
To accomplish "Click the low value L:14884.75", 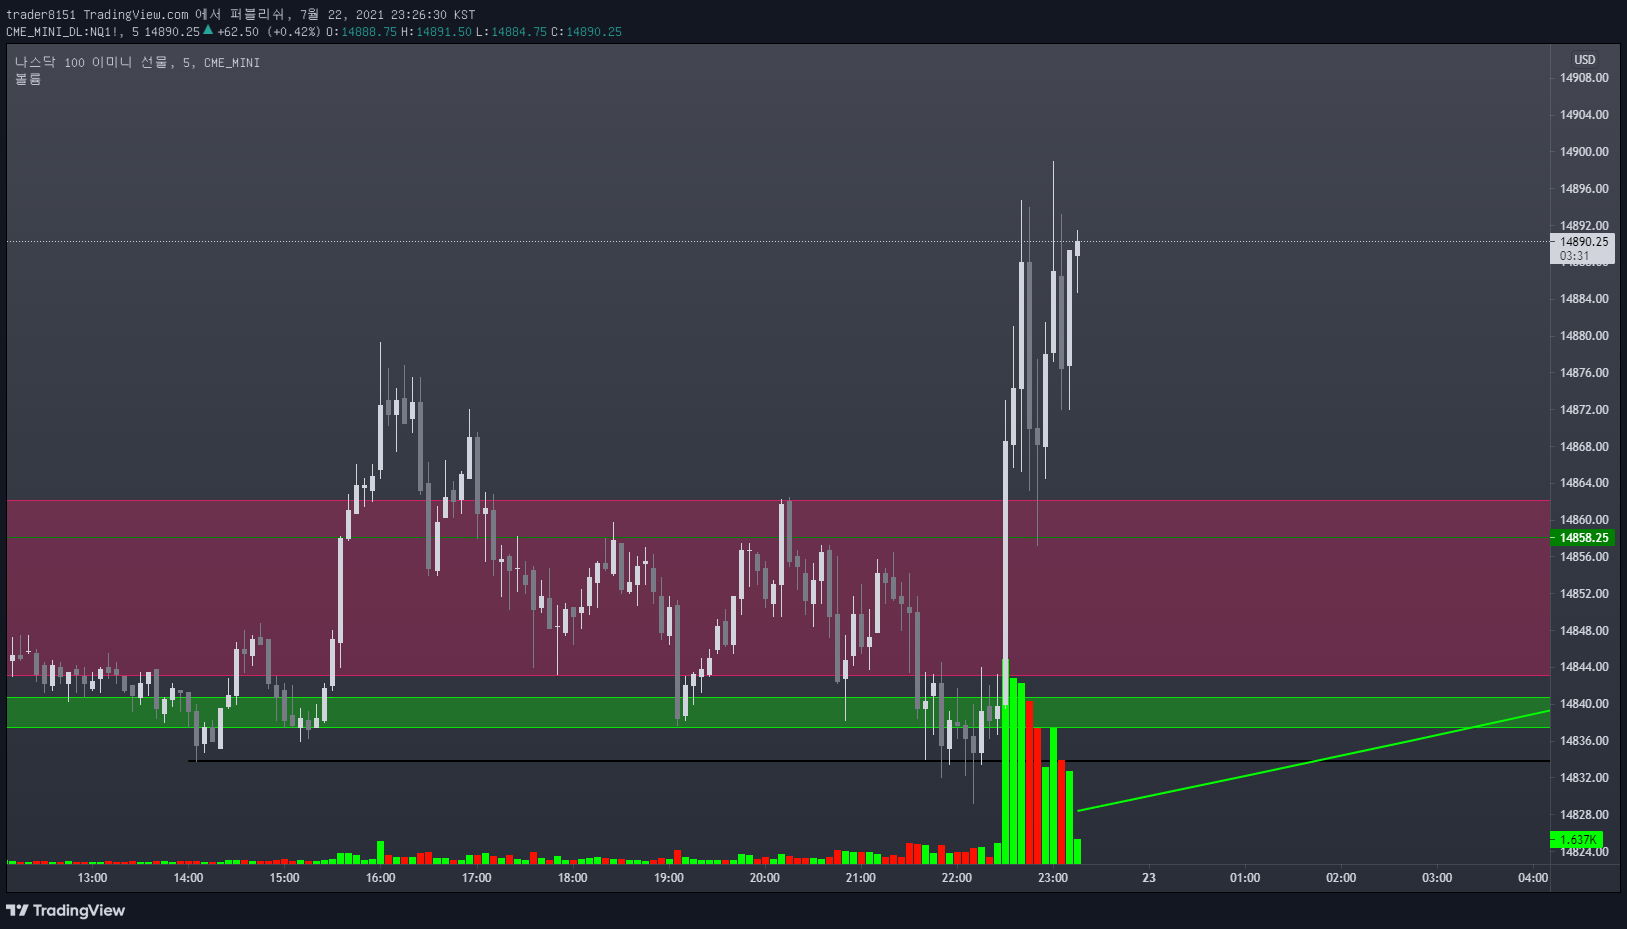I will click(x=511, y=31).
